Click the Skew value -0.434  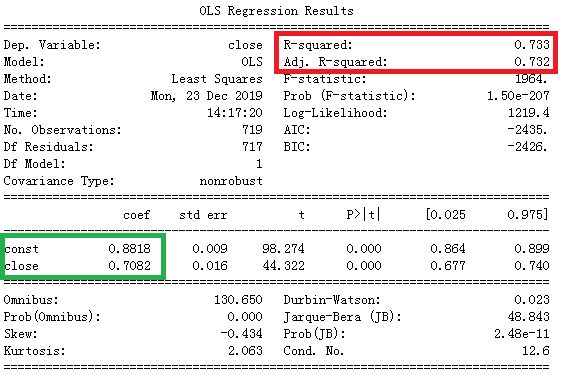pos(241,334)
